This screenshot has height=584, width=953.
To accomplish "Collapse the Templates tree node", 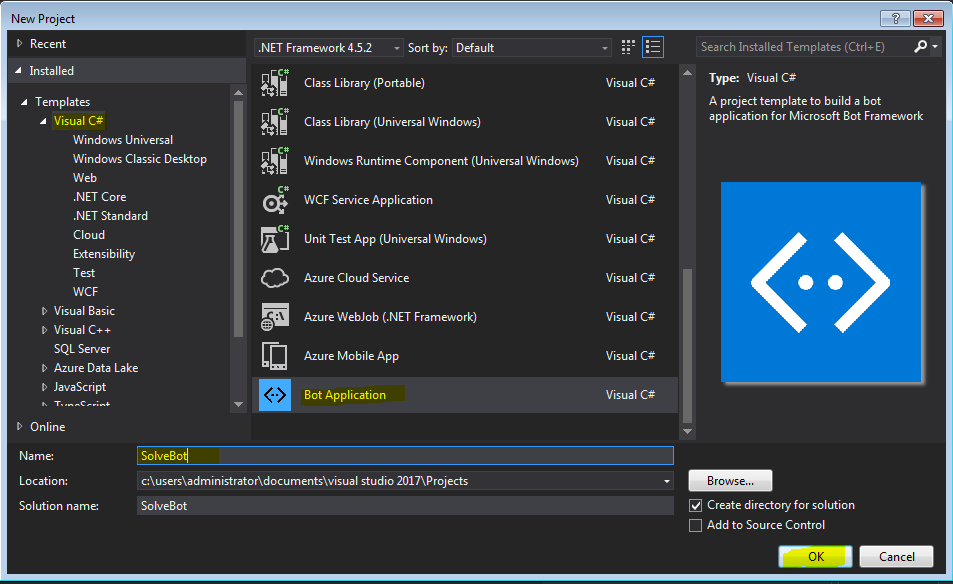I will (x=24, y=102).
